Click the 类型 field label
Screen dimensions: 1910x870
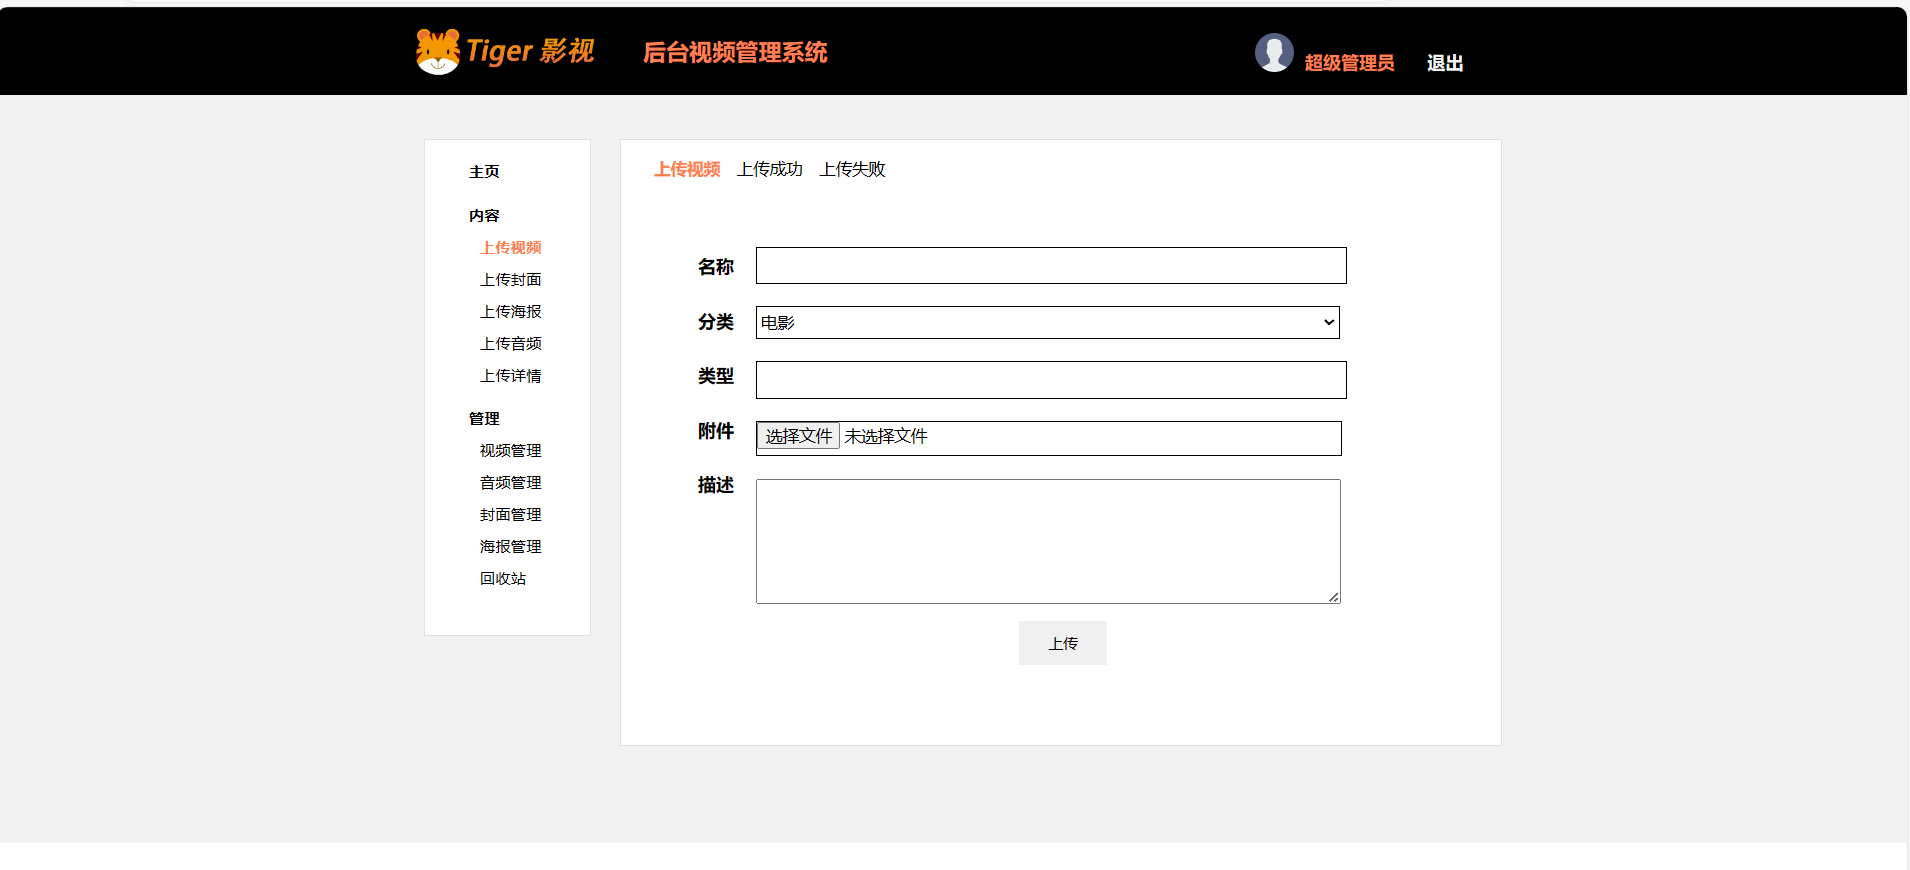[x=716, y=376]
